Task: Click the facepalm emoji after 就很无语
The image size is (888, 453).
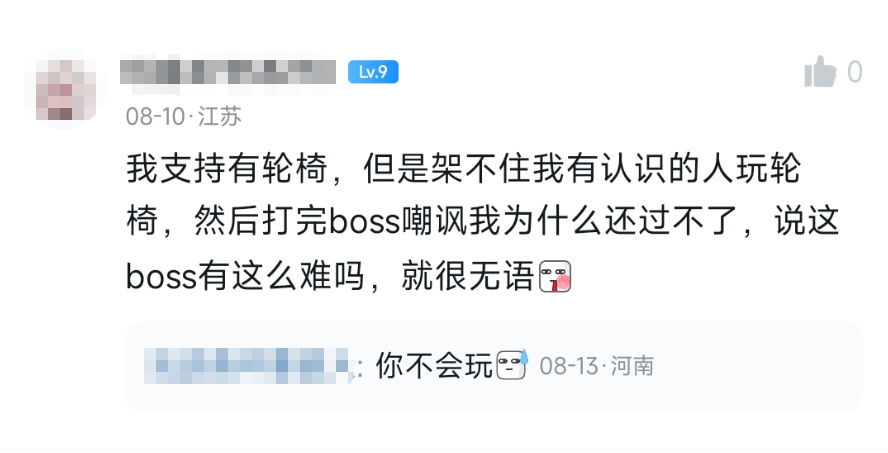Action: point(555,276)
